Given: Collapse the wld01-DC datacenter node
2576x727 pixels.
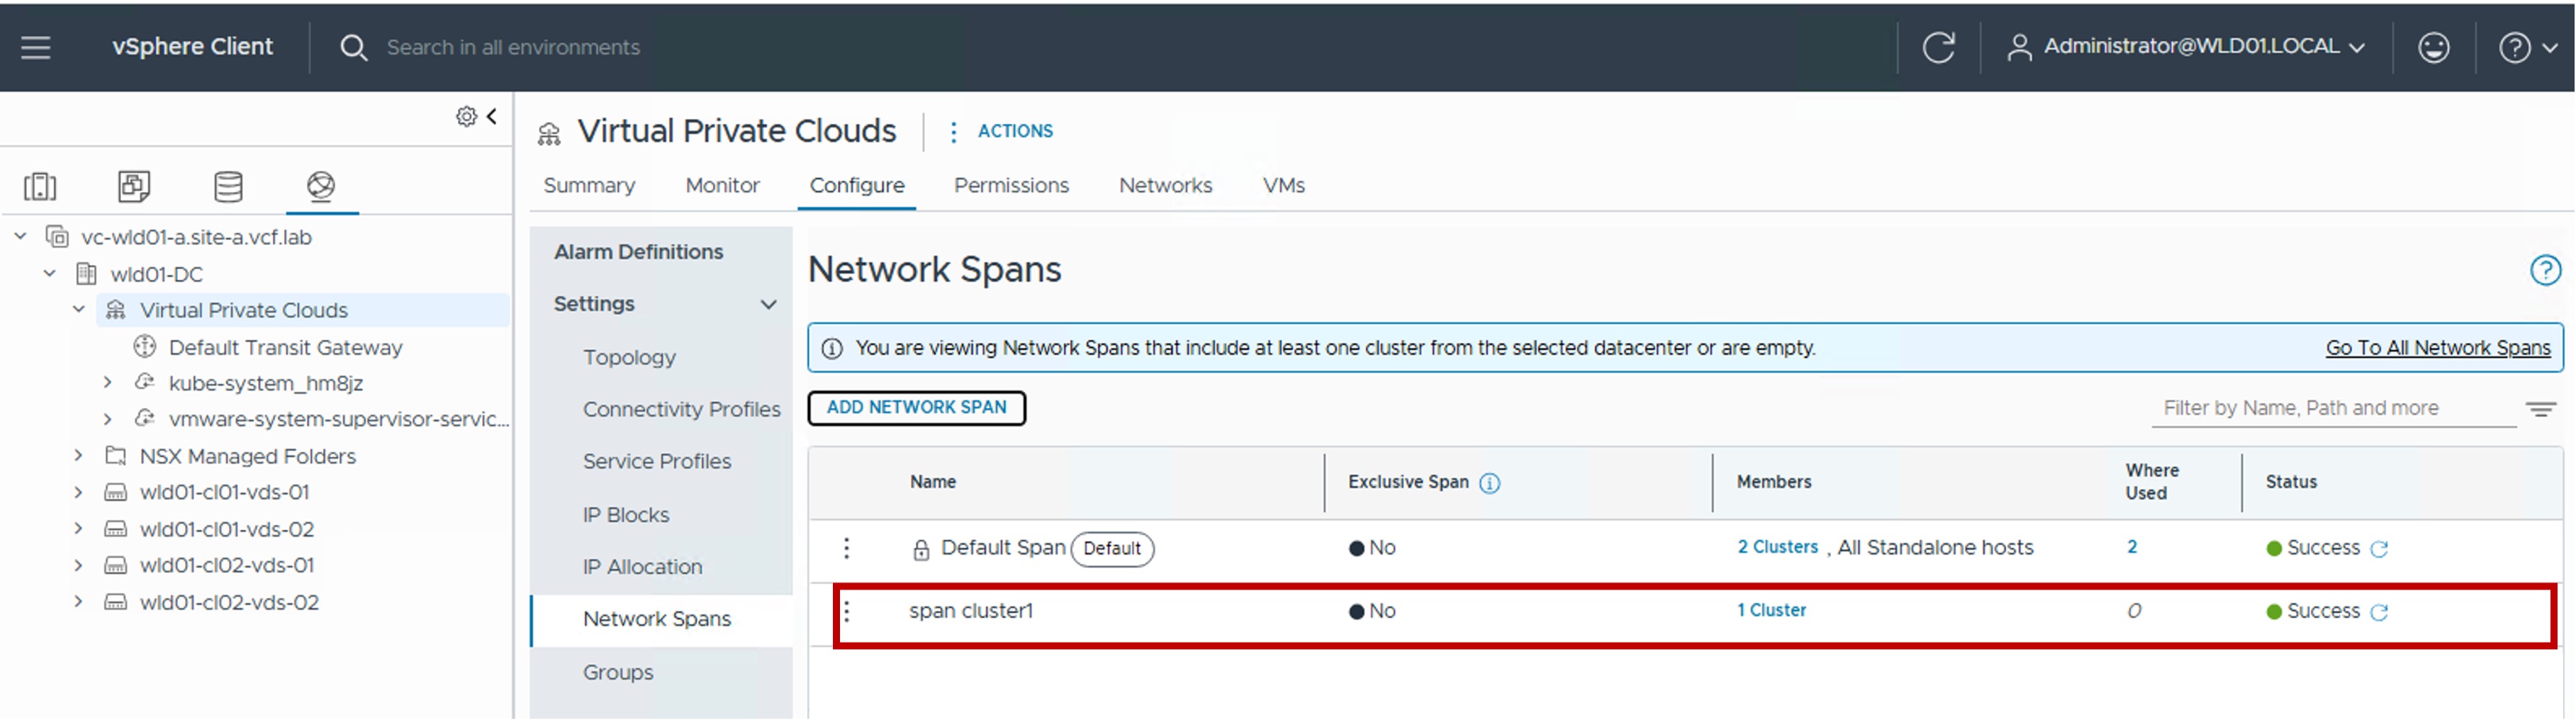Looking at the screenshot, I should pos(49,273).
